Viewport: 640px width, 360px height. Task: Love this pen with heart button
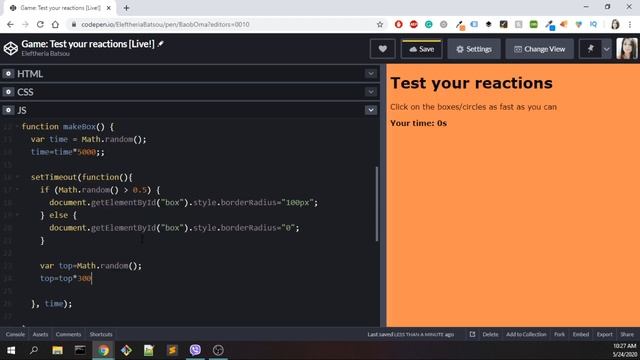click(382, 49)
